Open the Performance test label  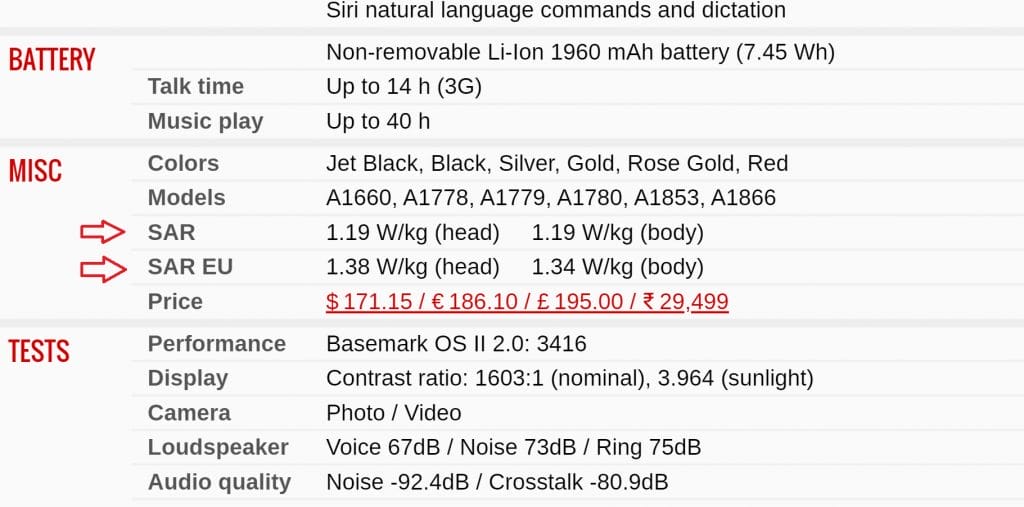pyautogui.click(x=217, y=344)
